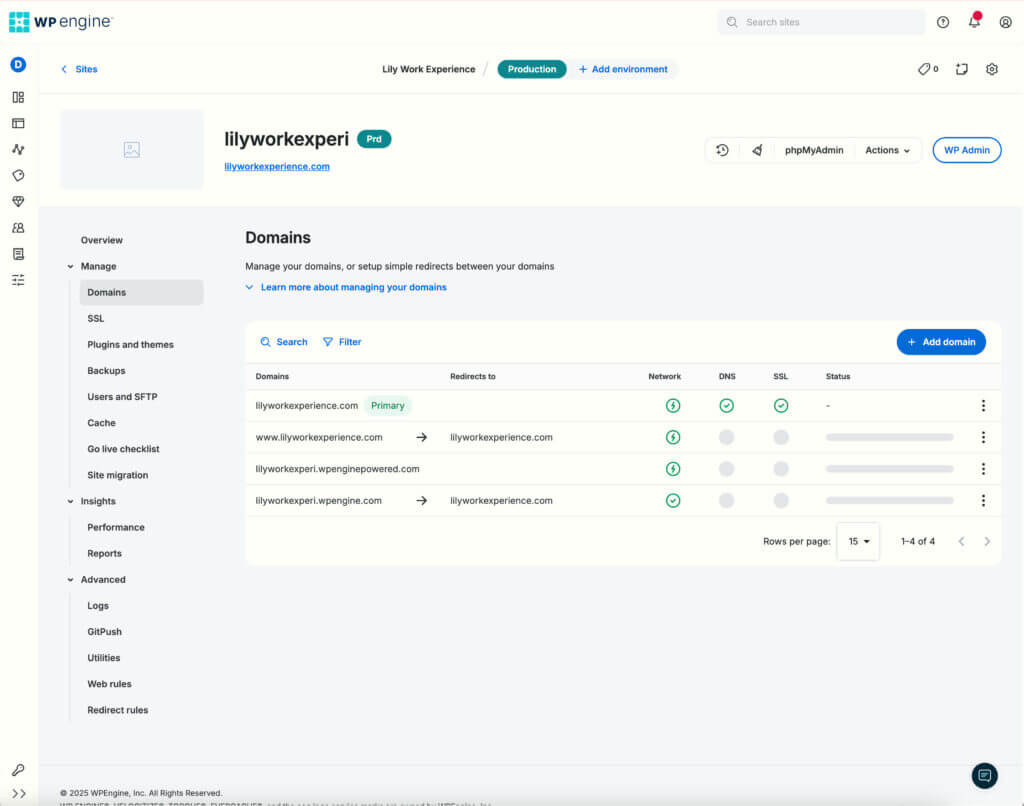Screen dimensions: 1024x806
Task: Open options menu for lilyworkexperi.wpengine.com row
Action: 983,500
